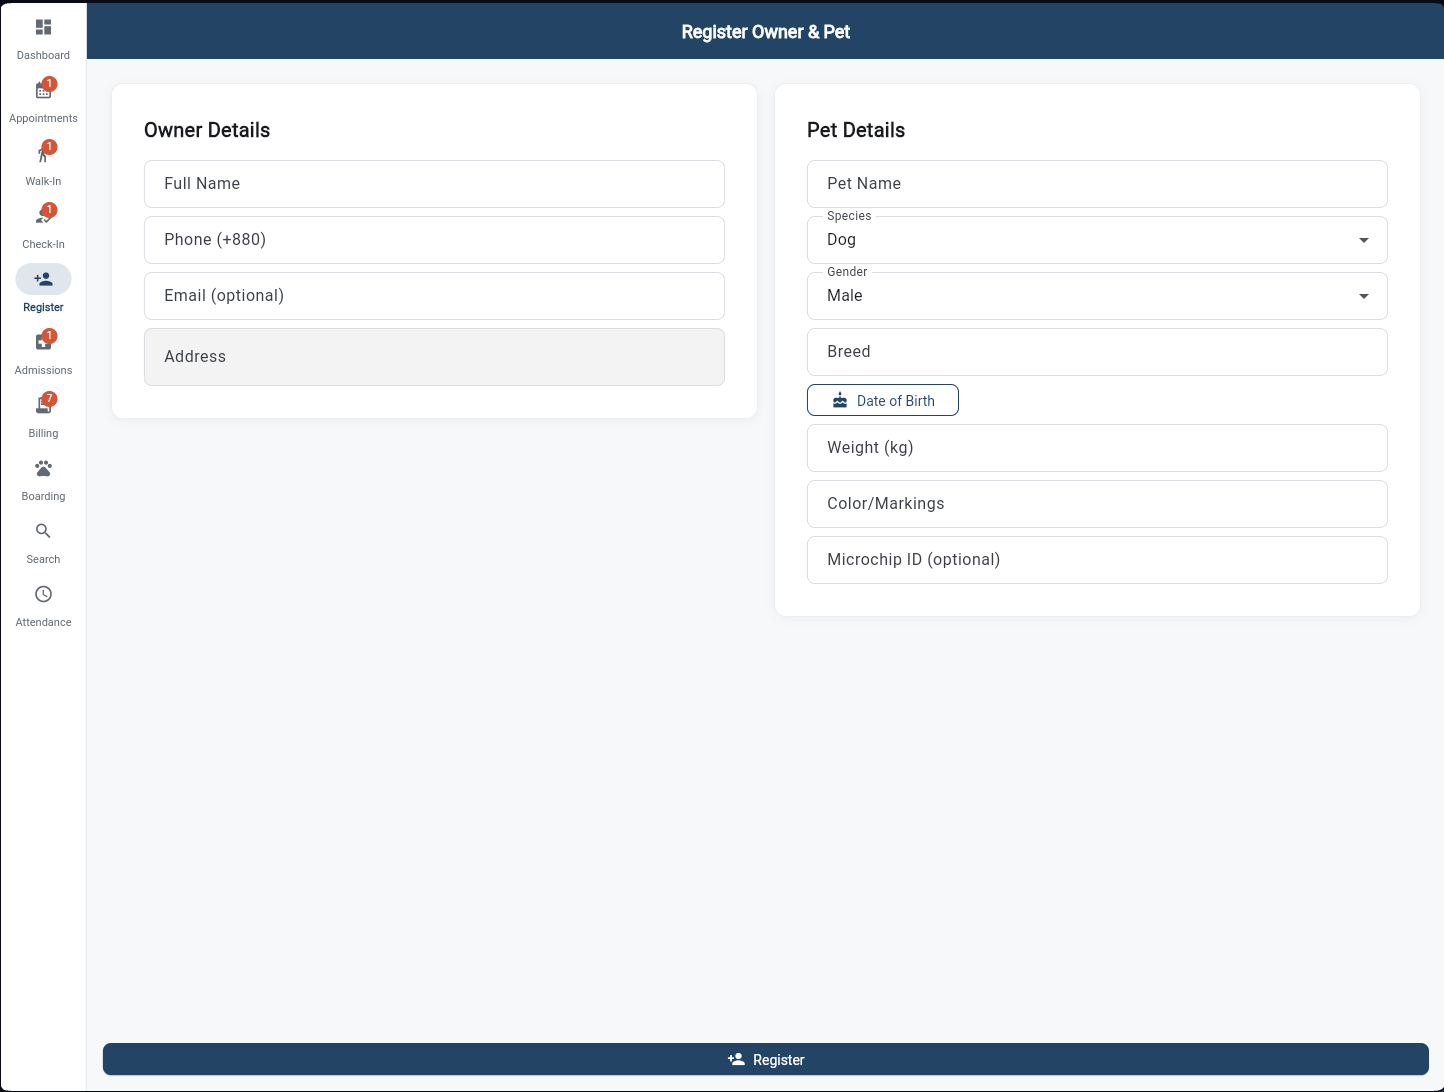Viewport: 1444px width, 1092px height.
Task: Open Billing via the invoice icon
Action: point(43,404)
